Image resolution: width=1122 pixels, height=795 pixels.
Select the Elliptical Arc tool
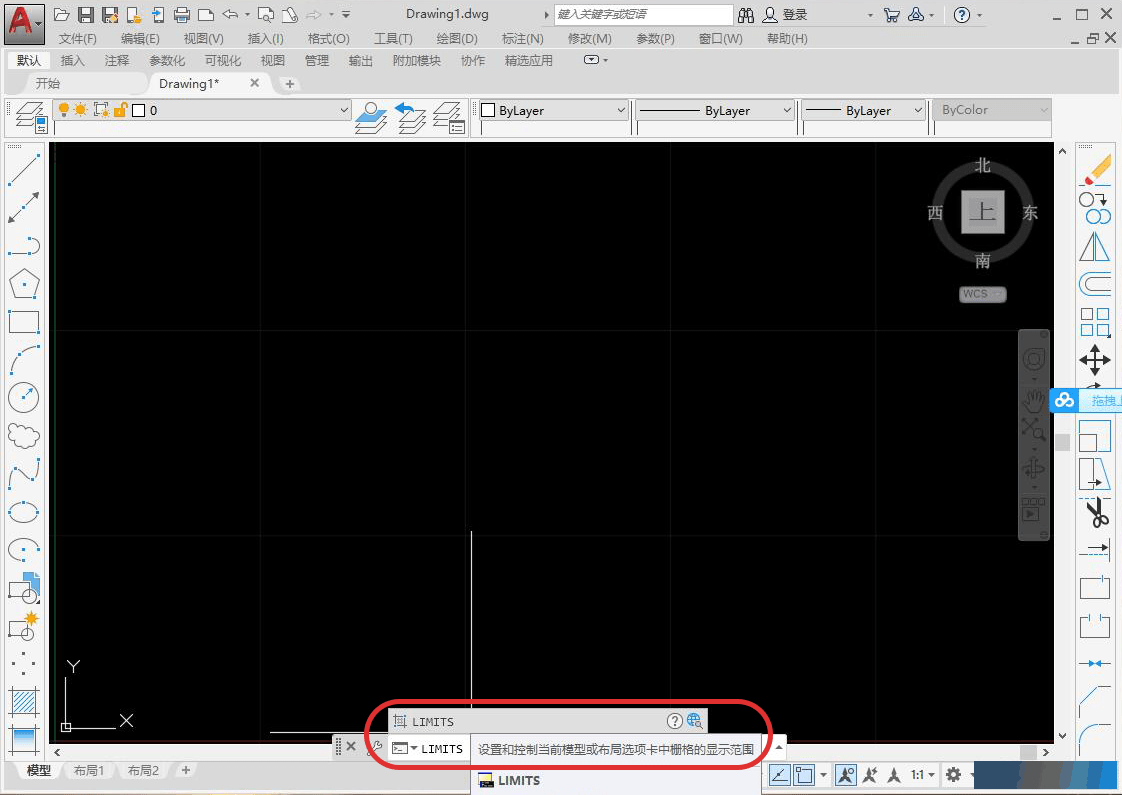24,550
